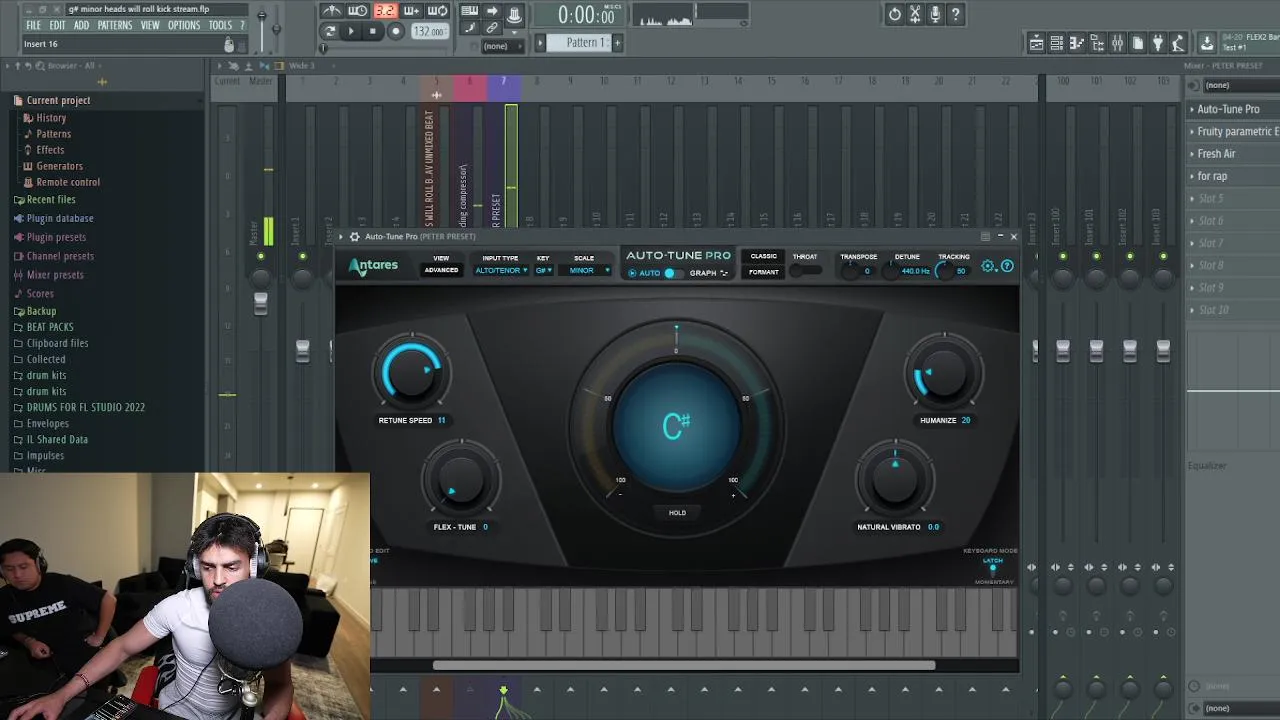Open the ADD menu
Screen dimensions: 1280x720
click(81, 25)
